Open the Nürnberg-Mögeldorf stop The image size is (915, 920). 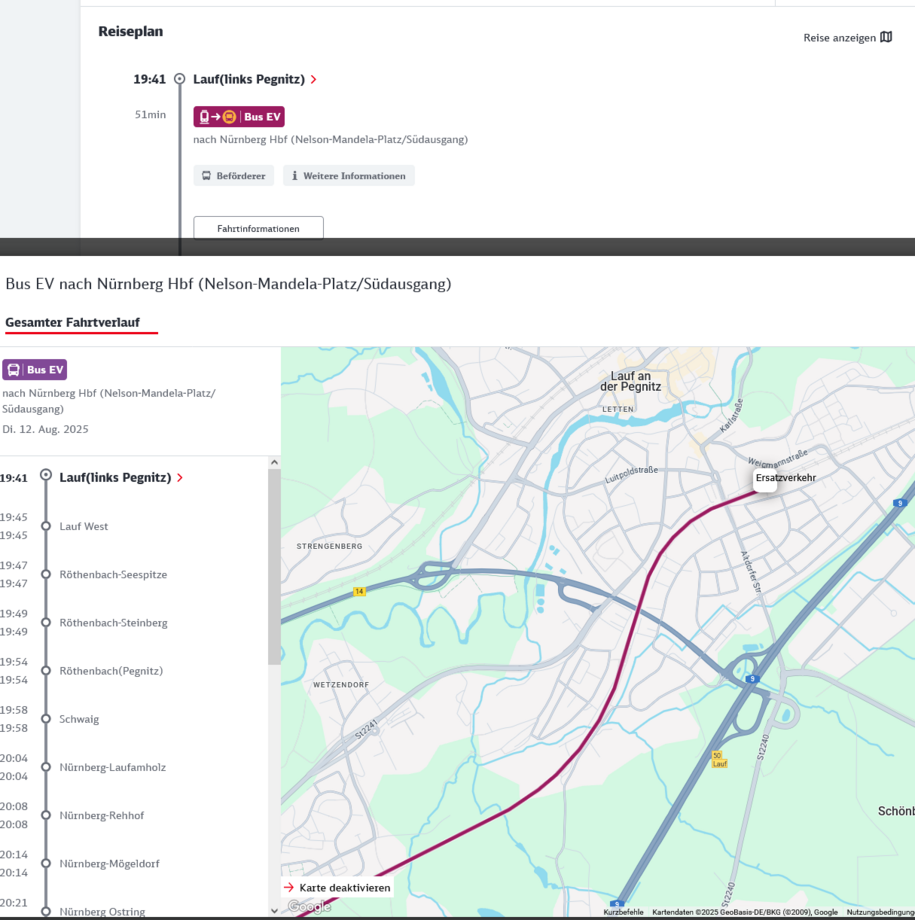[109, 863]
